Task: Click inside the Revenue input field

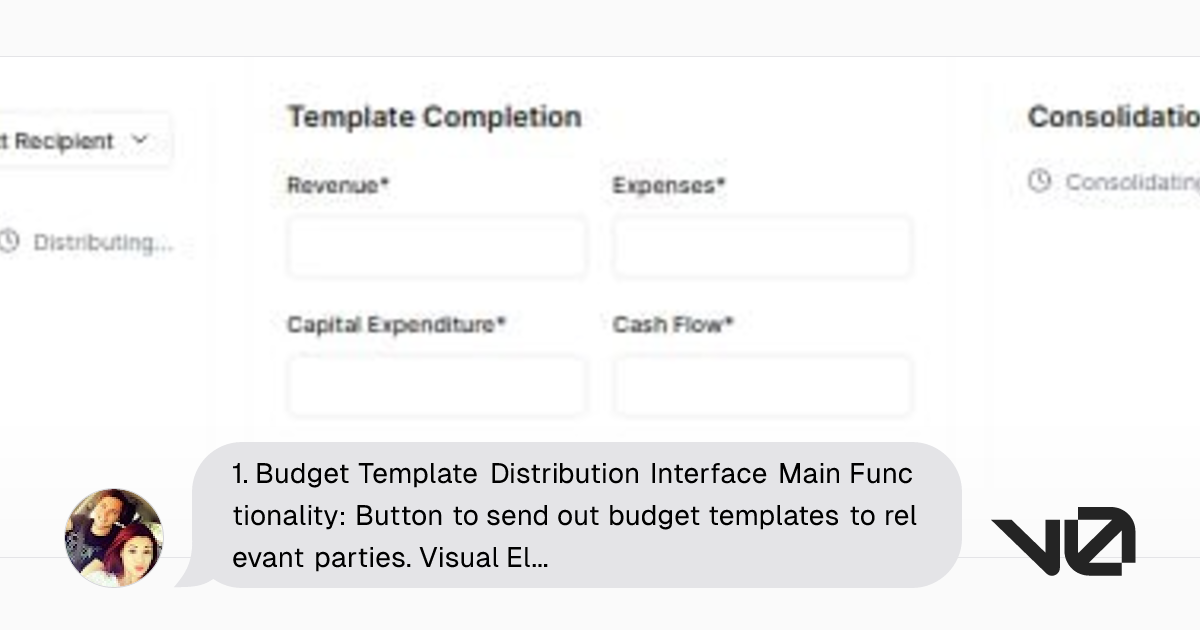Action: pyautogui.click(x=436, y=246)
